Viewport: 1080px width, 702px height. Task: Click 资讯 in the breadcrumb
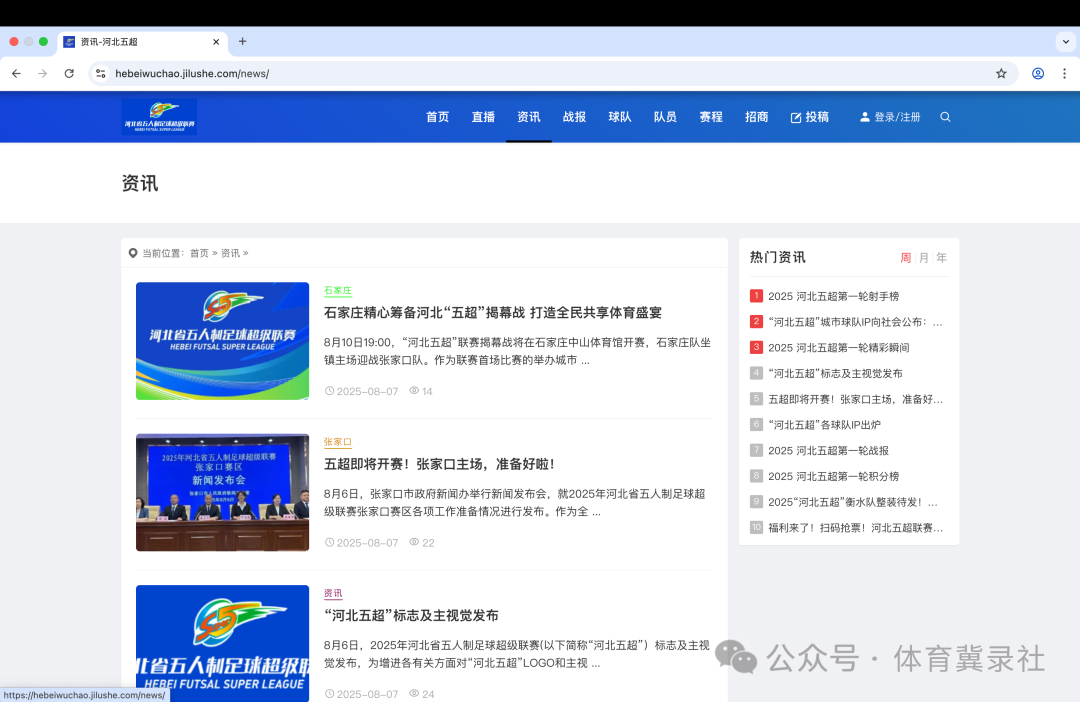pyautogui.click(x=230, y=254)
